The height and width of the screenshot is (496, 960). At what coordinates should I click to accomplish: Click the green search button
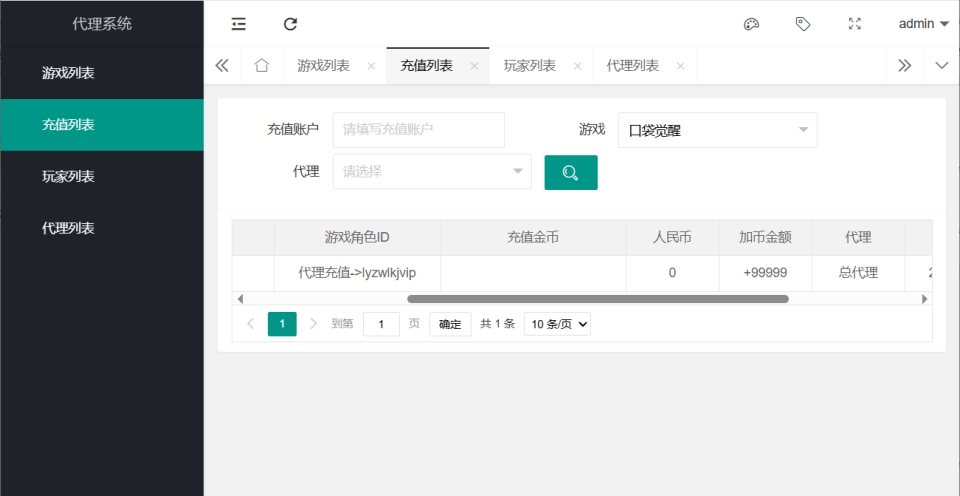(x=570, y=172)
